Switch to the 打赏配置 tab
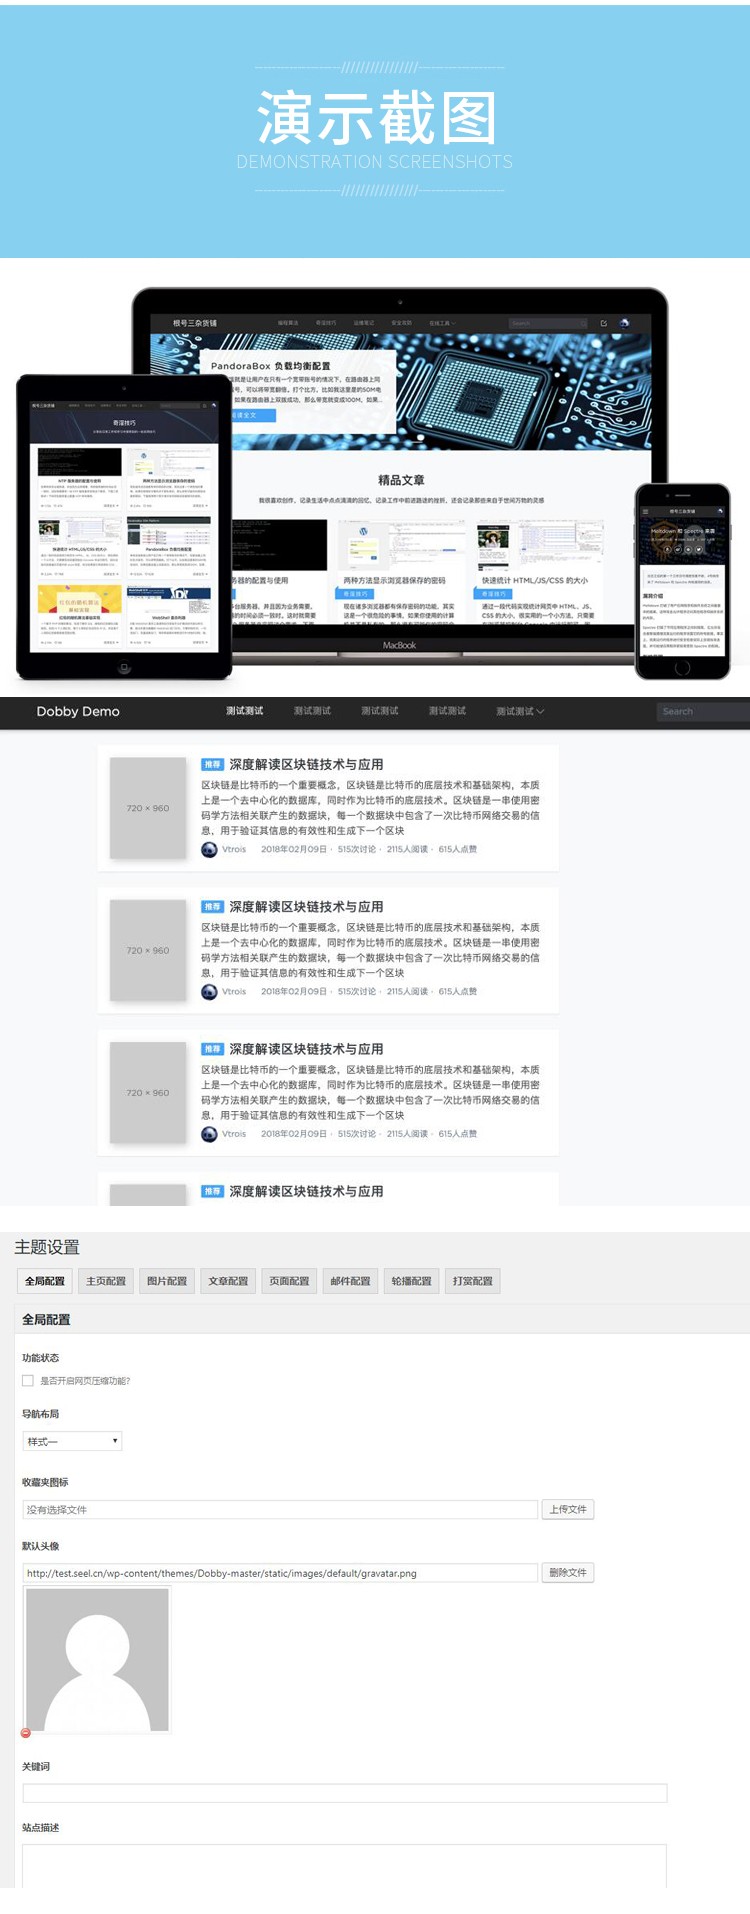 click(472, 1281)
